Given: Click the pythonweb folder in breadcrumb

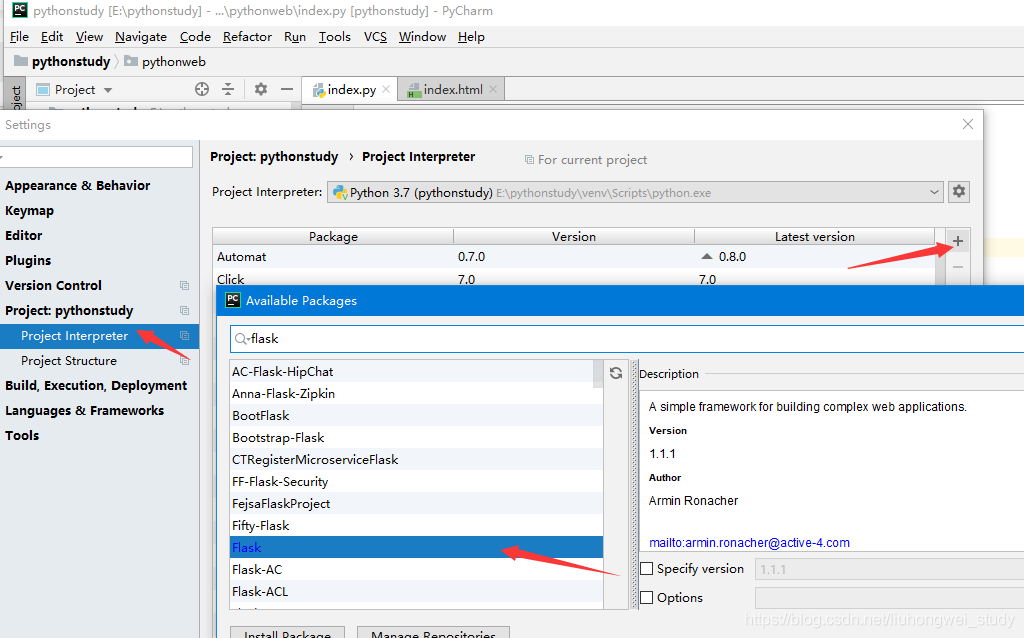Looking at the screenshot, I should (x=165, y=61).
